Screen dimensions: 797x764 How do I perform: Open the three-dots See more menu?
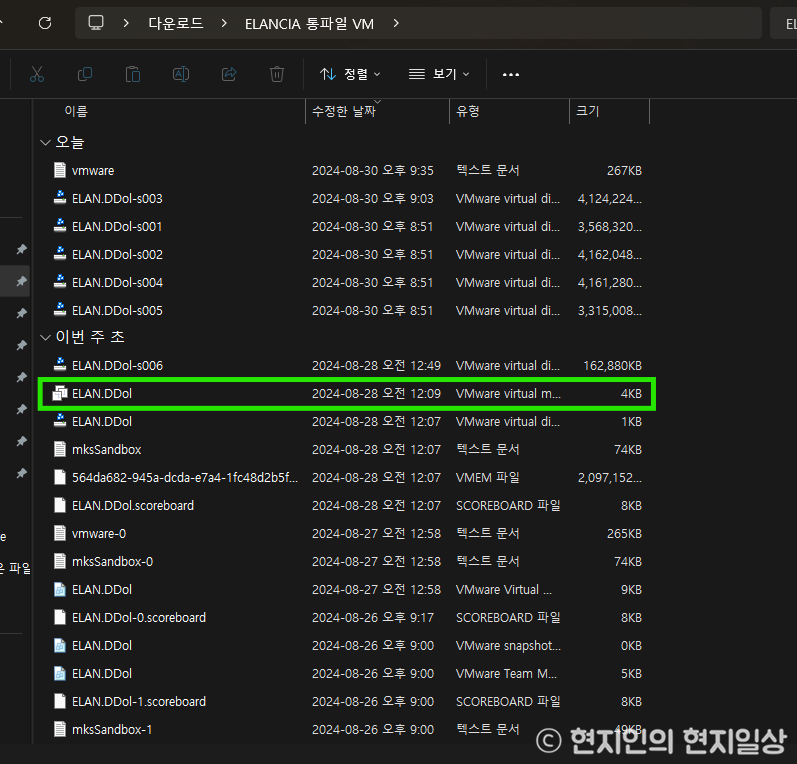511,75
